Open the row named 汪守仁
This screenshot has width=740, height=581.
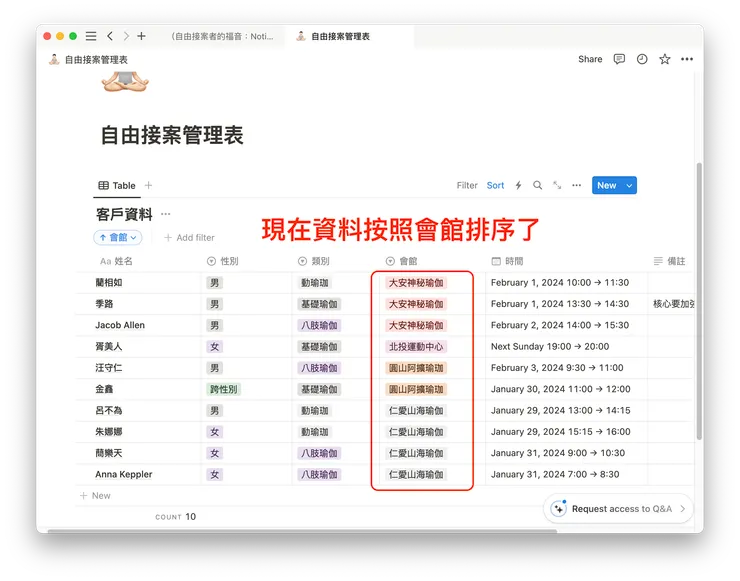point(109,368)
